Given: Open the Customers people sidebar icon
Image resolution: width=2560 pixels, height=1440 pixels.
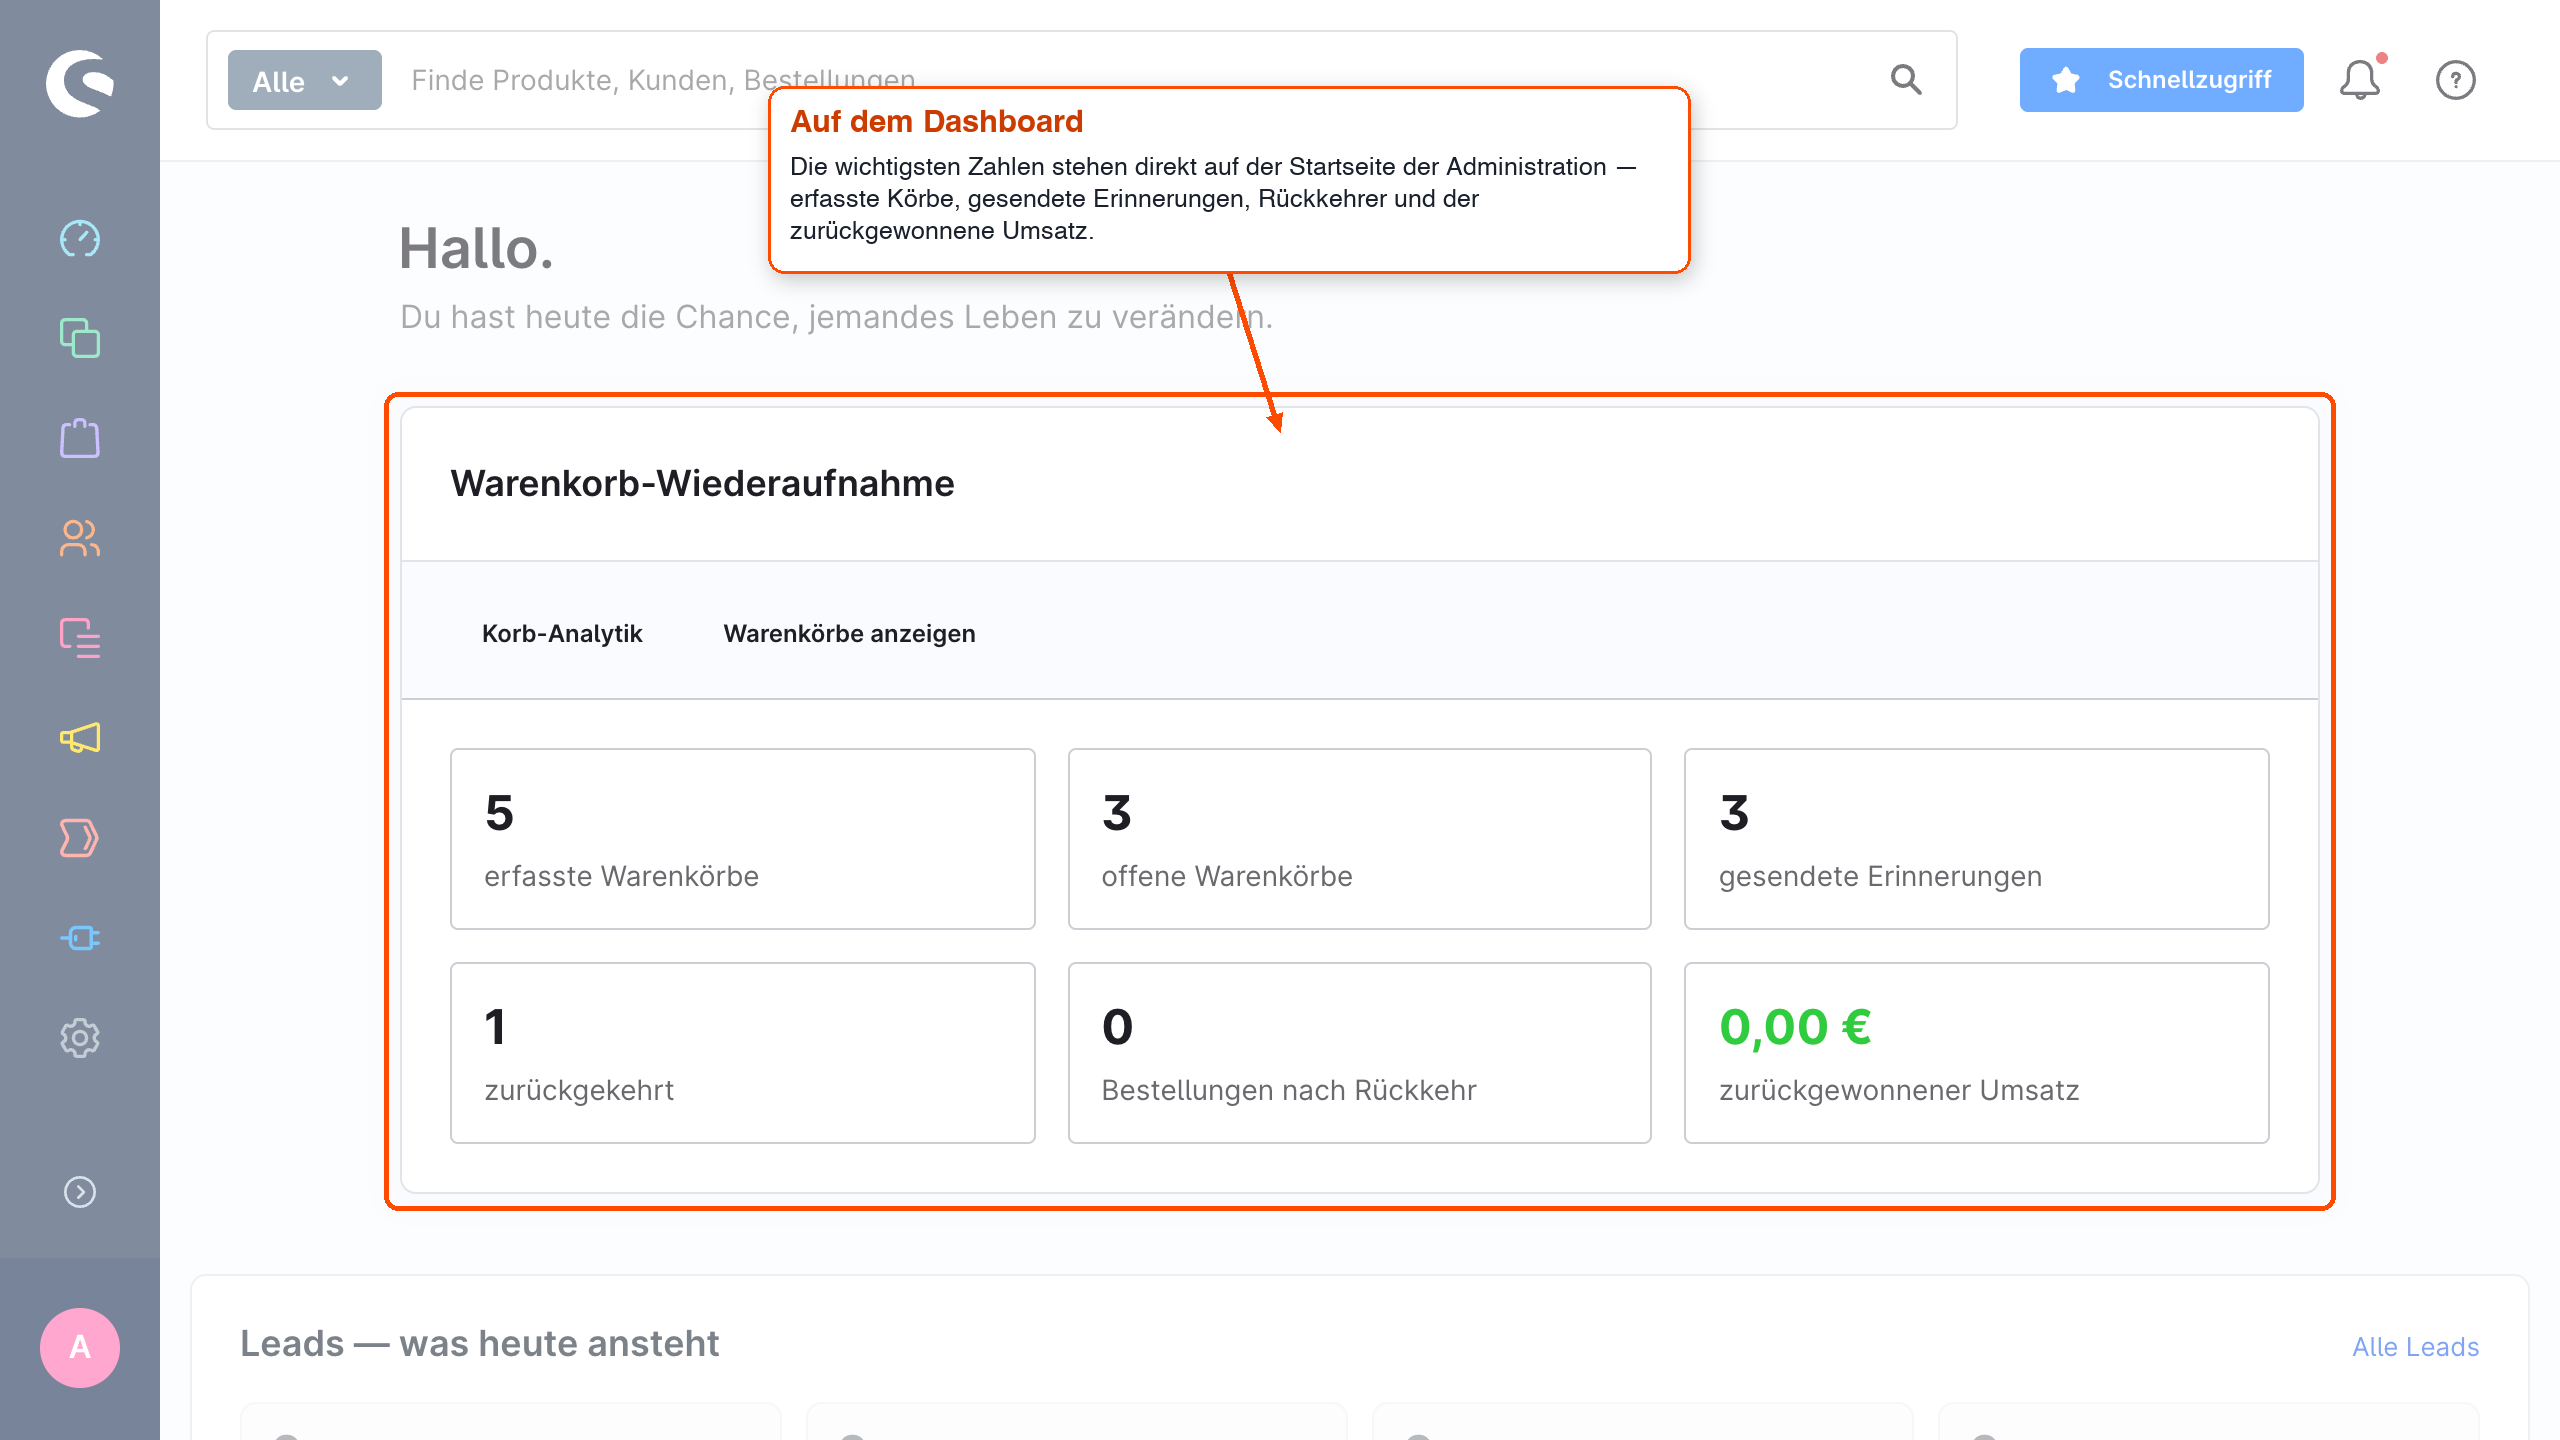Looking at the screenshot, I should pyautogui.click(x=80, y=538).
